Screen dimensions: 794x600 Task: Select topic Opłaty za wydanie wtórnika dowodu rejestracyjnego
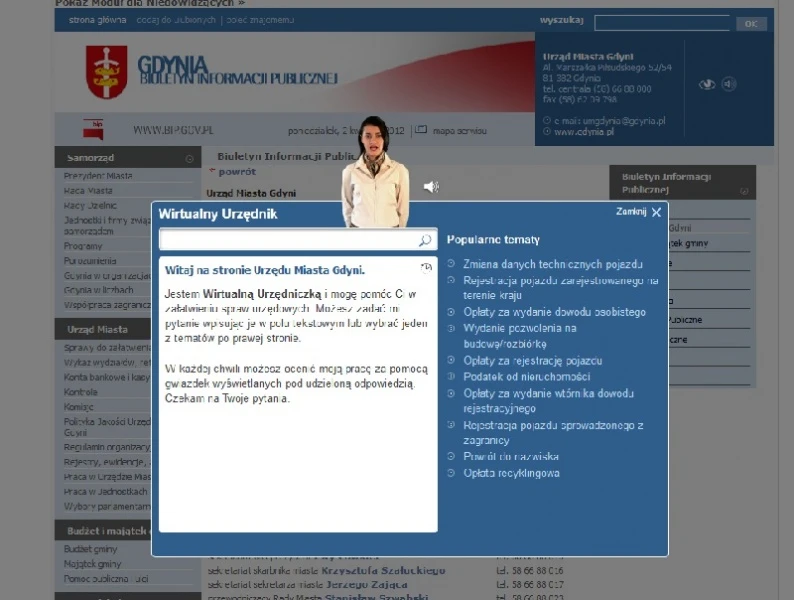[x=548, y=401]
